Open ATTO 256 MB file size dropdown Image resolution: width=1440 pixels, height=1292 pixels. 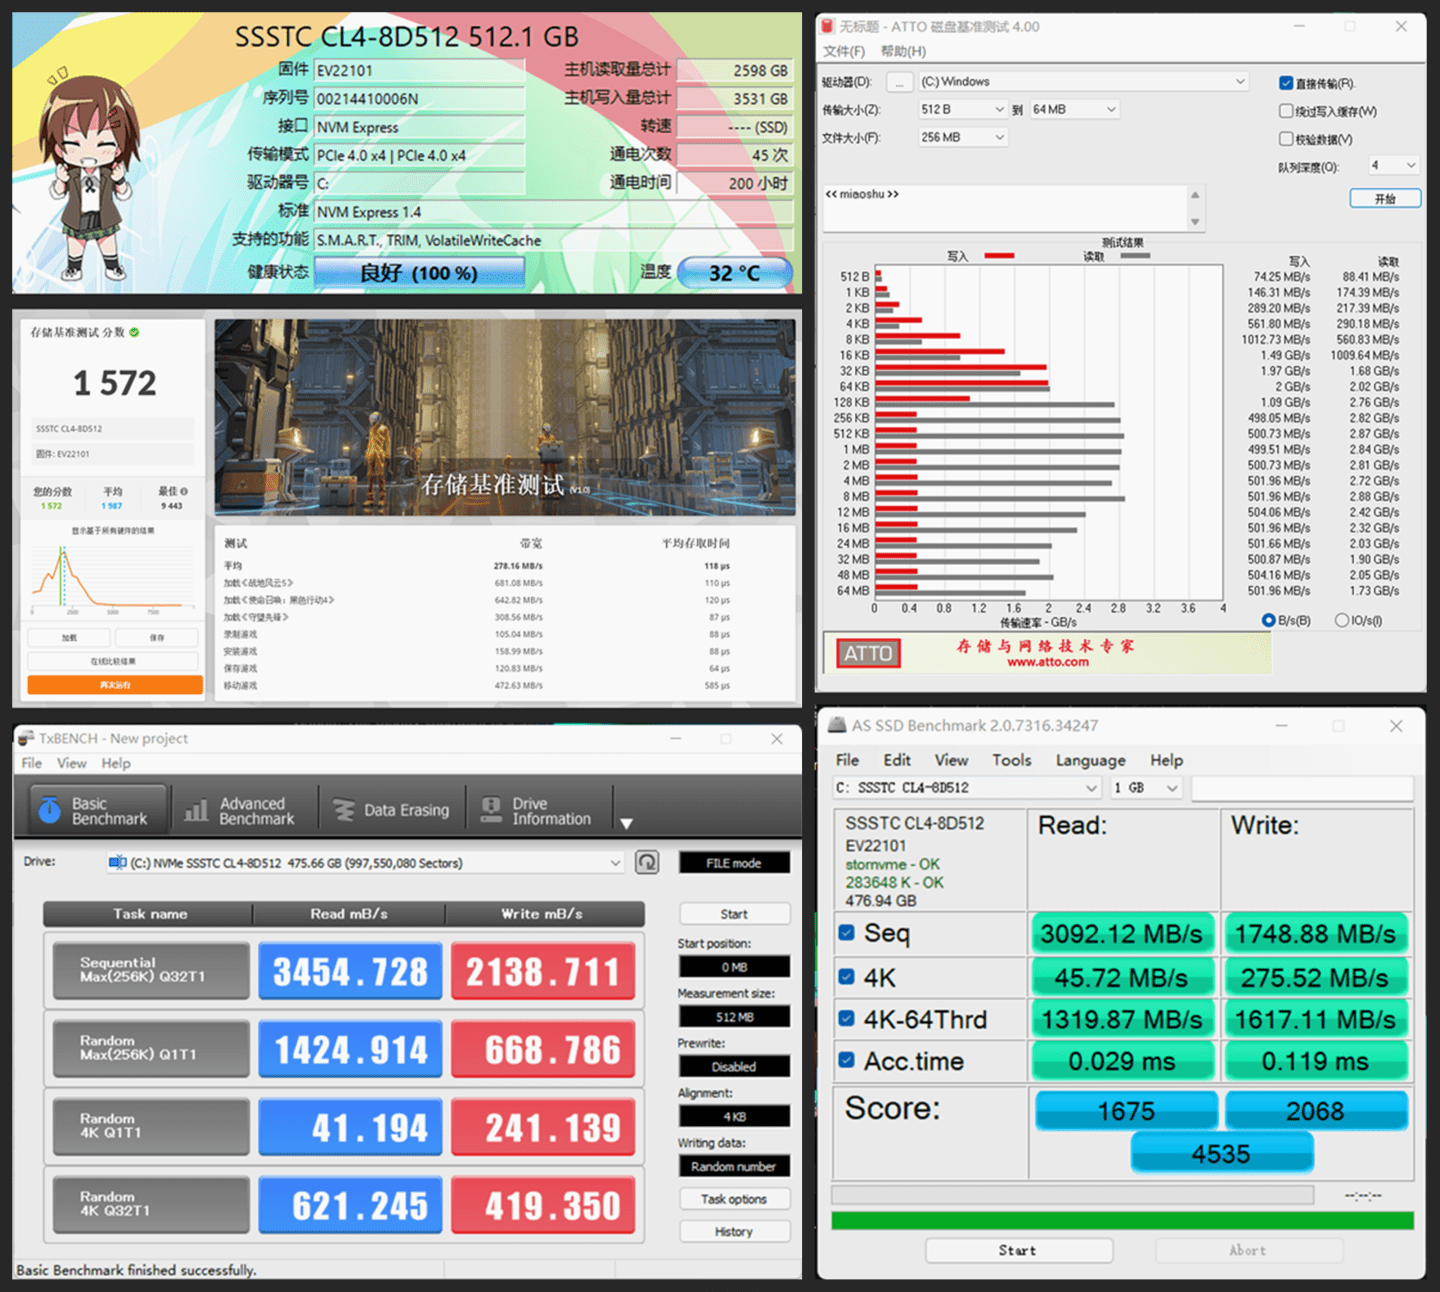click(962, 137)
